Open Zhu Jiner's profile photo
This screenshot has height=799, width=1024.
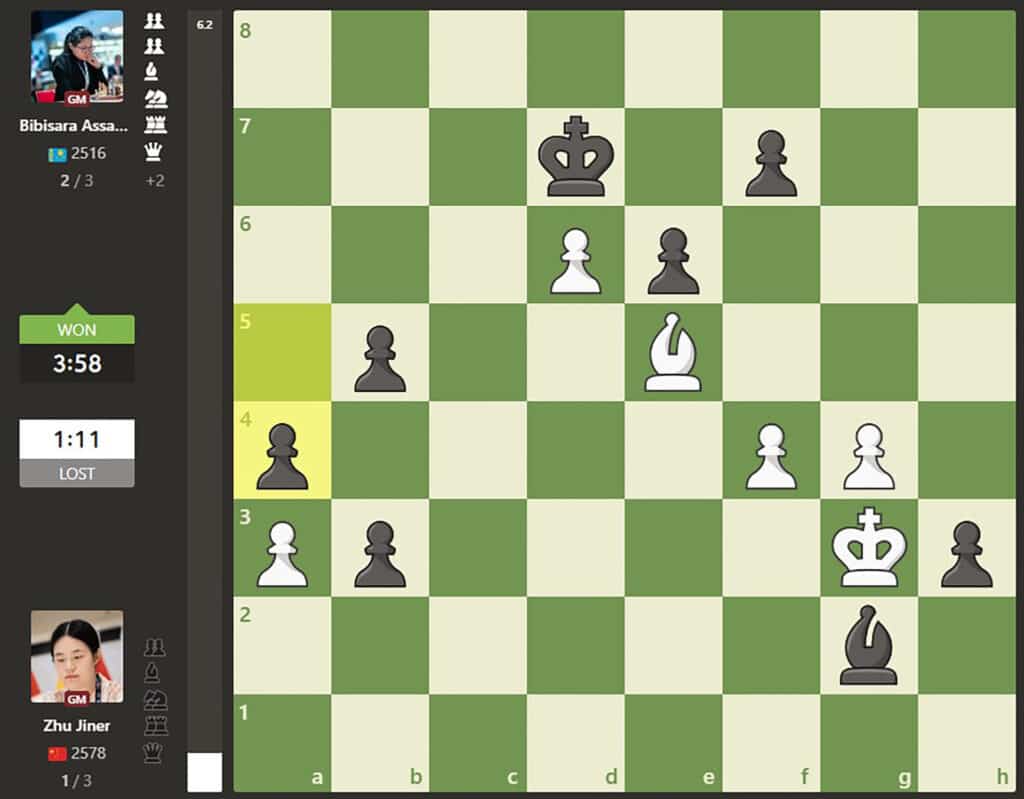pos(77,657)
